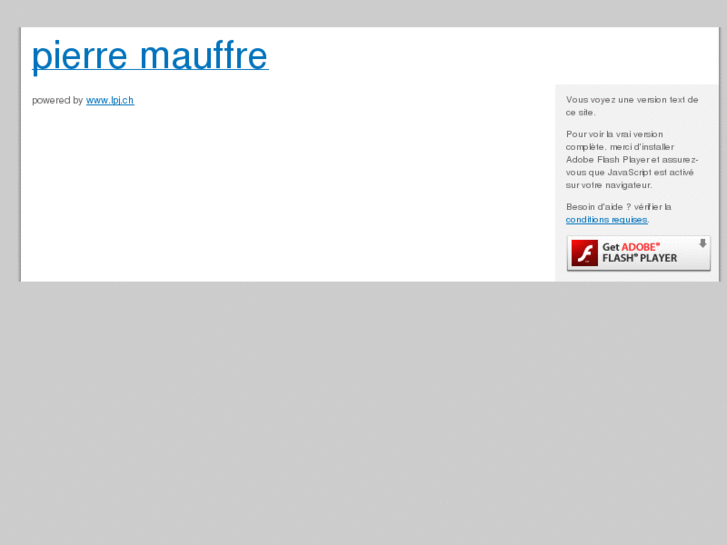Screen dimensions: 727x545
Task: Click the download arrow on Flash badge
Action: 703,243
